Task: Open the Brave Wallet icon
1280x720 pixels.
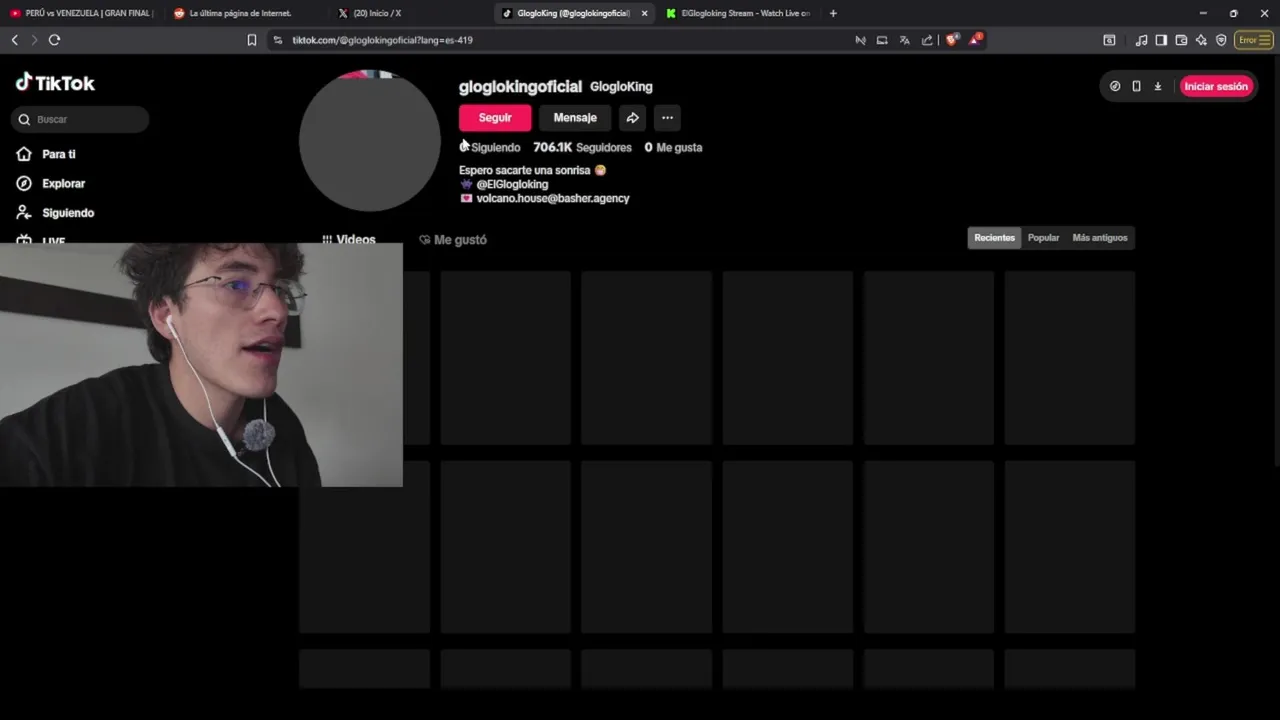Action: (x=1181, y=40)
